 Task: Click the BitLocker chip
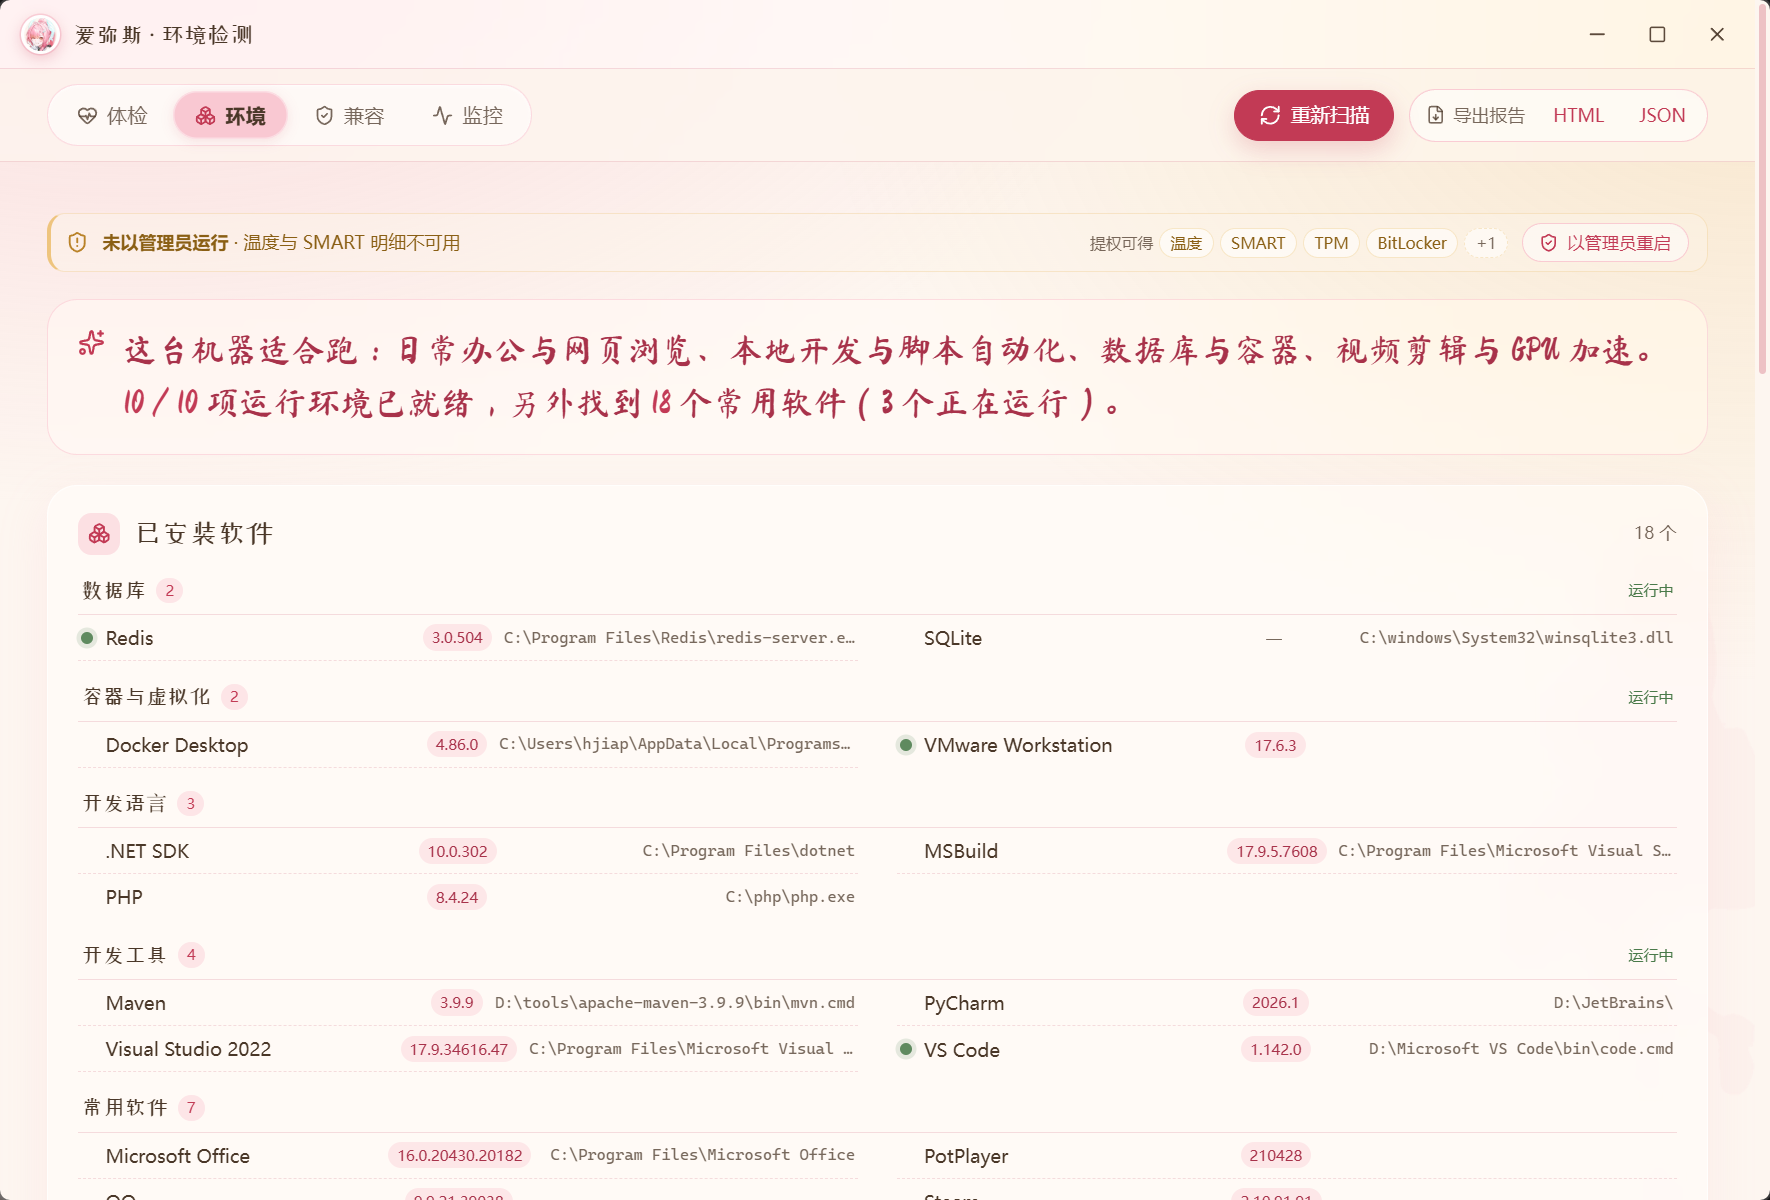pos(1411,243)
